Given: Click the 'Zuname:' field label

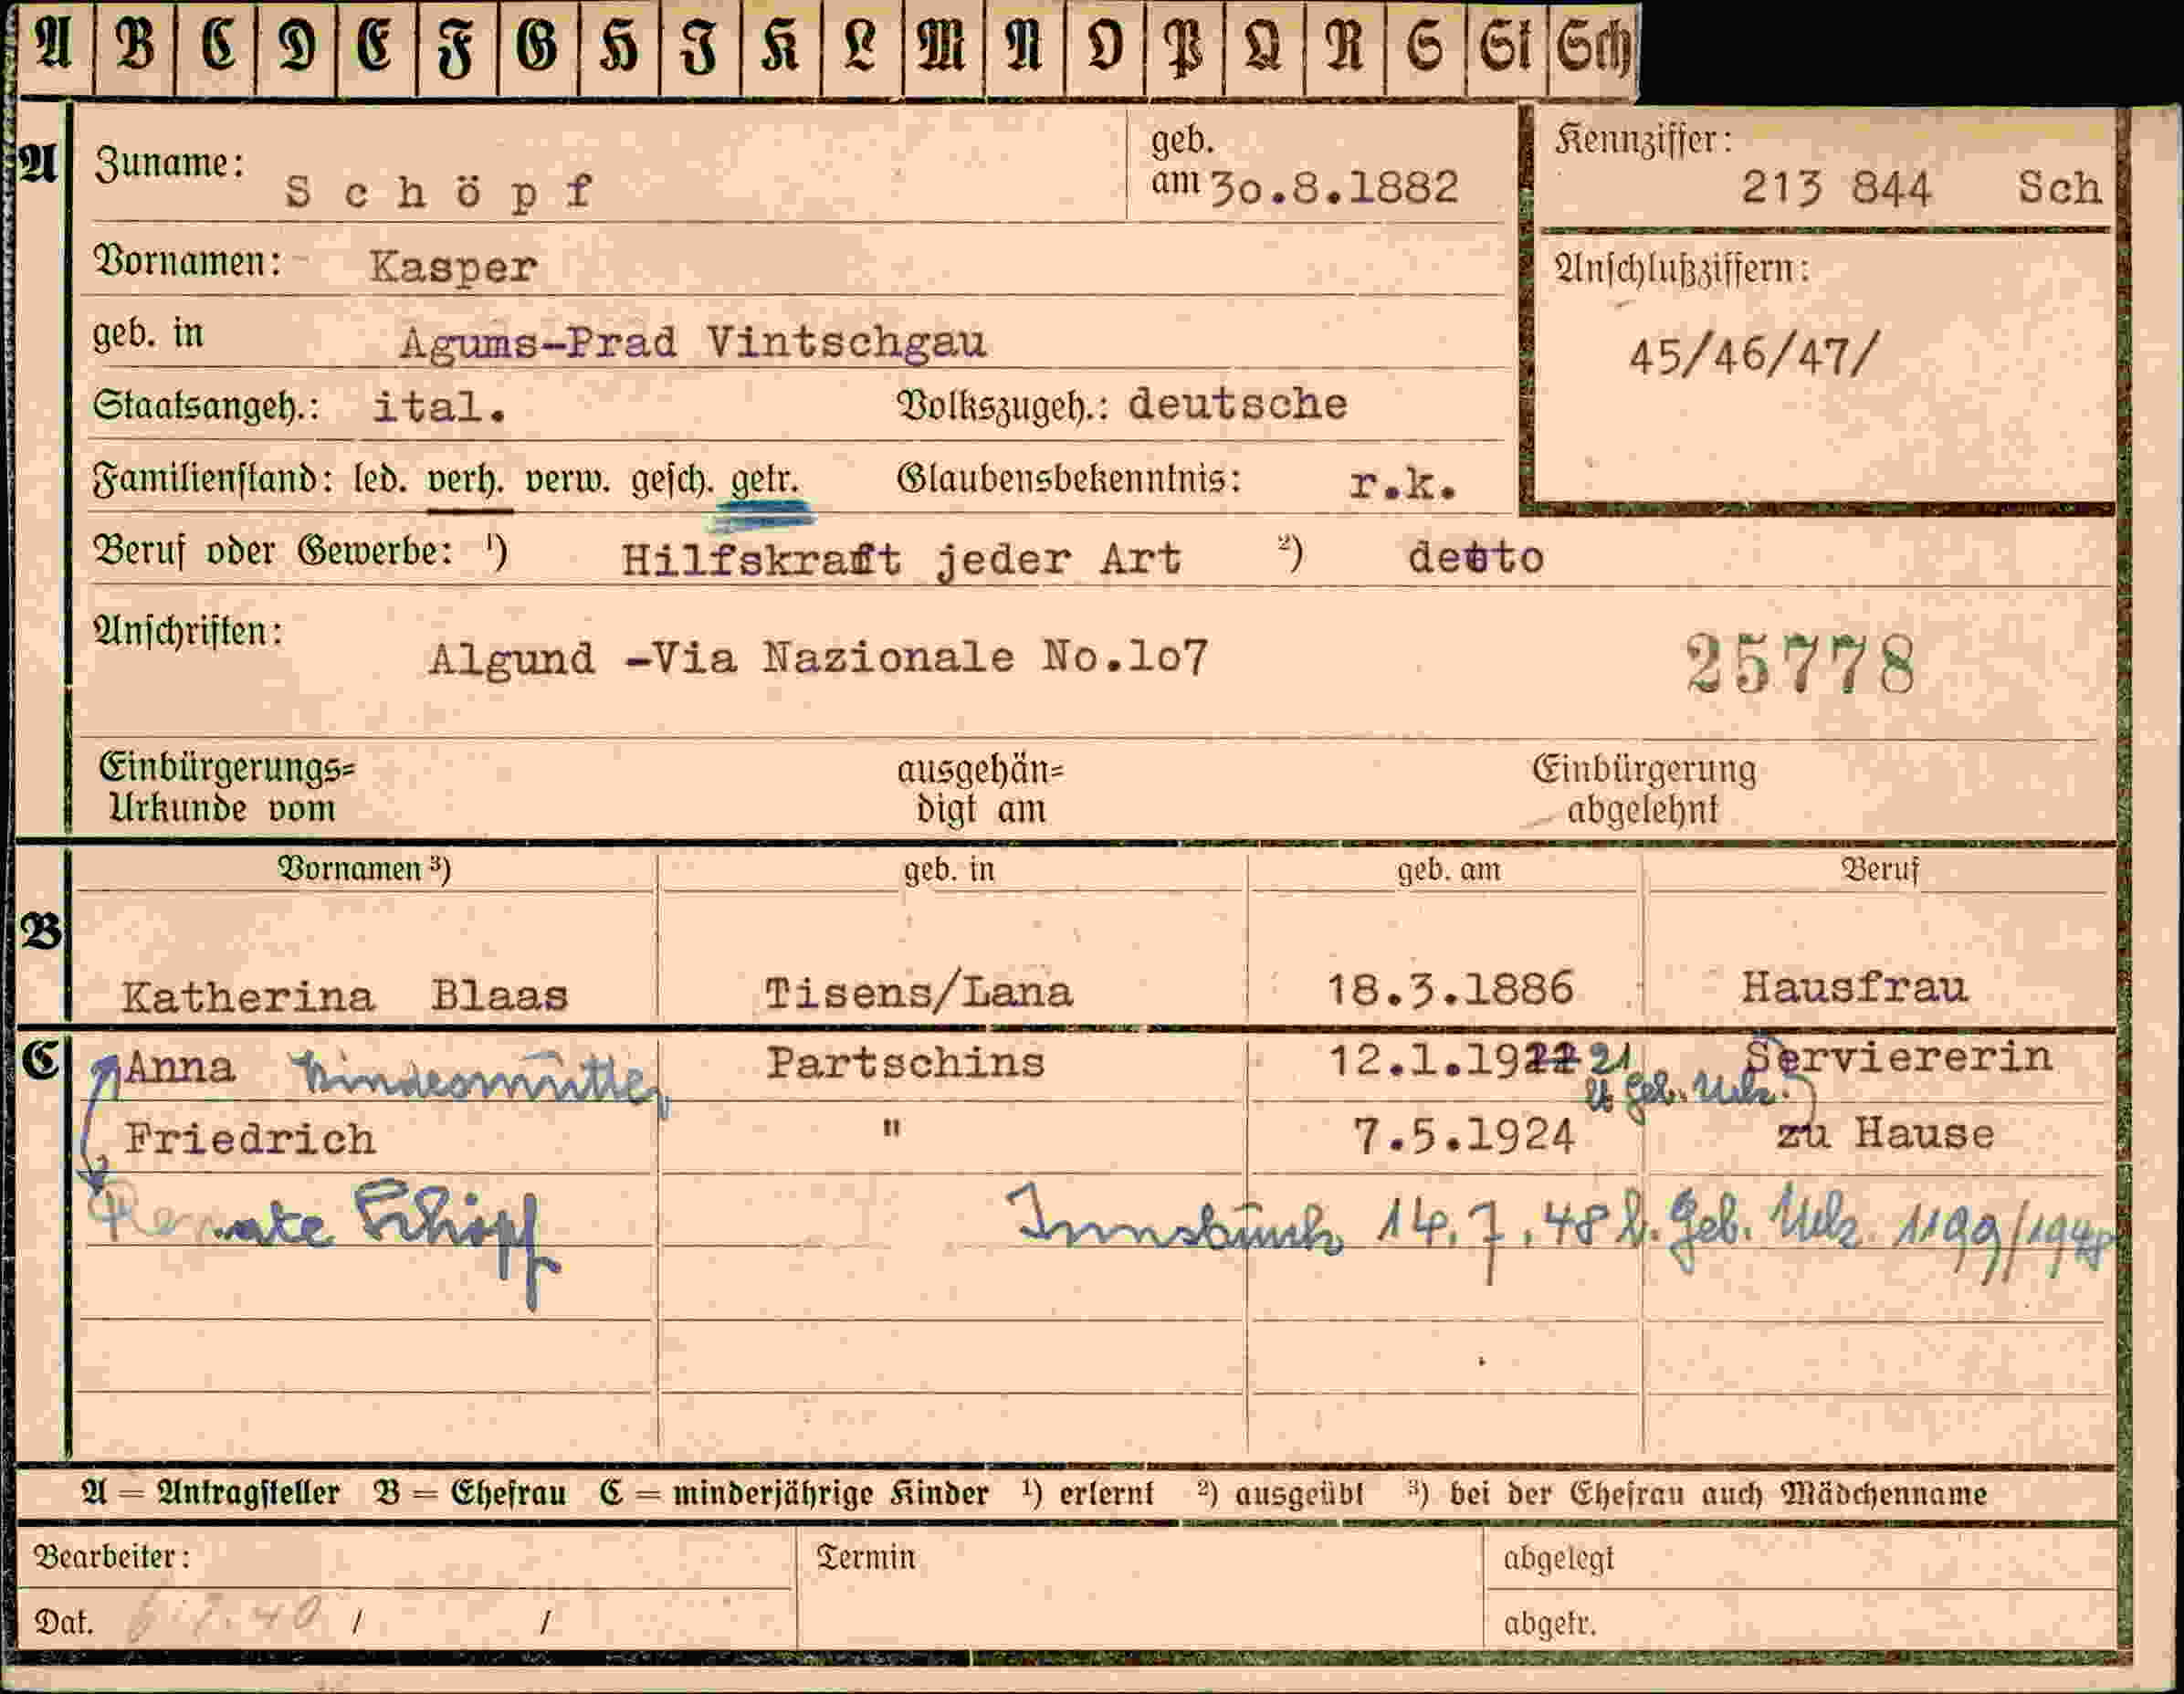Looking at the screenshot, I should point(169,163).
